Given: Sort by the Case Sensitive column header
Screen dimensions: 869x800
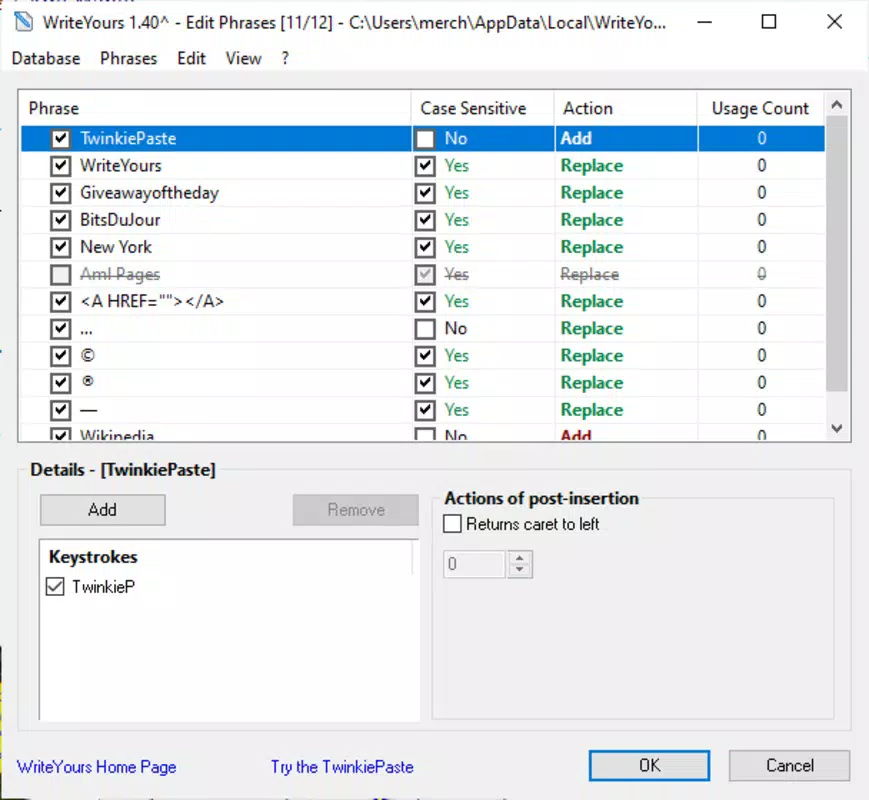Looking at the screenshot, I should (483, 108).
